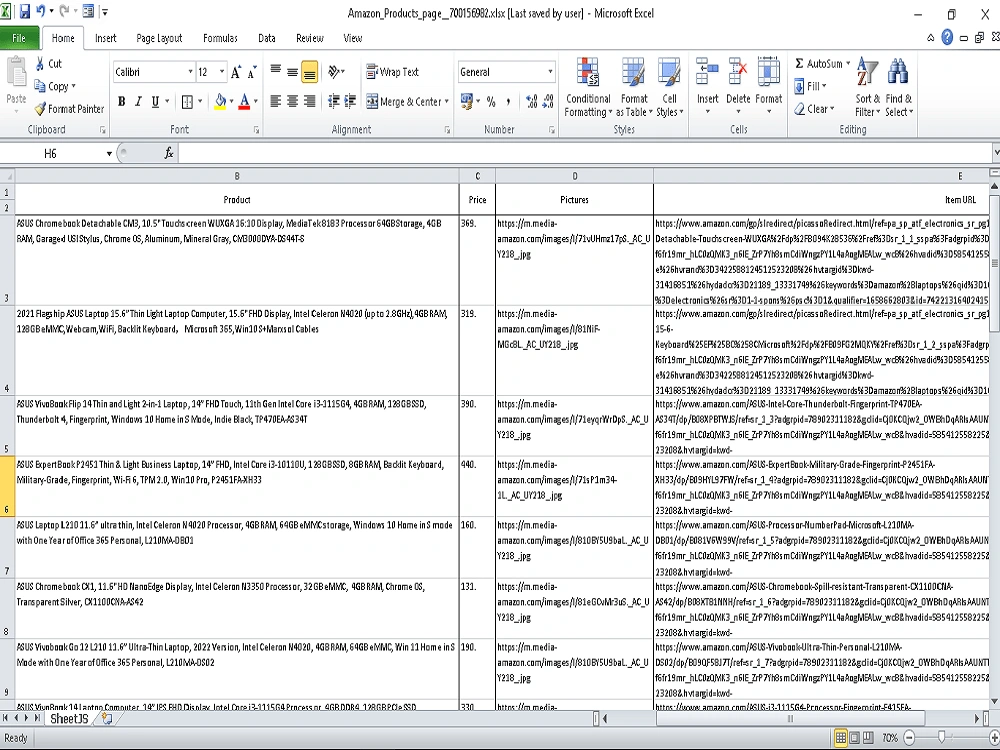Apply the cell borders button
This screenshot has height=750, width=1000.
[x=188, y=101]
